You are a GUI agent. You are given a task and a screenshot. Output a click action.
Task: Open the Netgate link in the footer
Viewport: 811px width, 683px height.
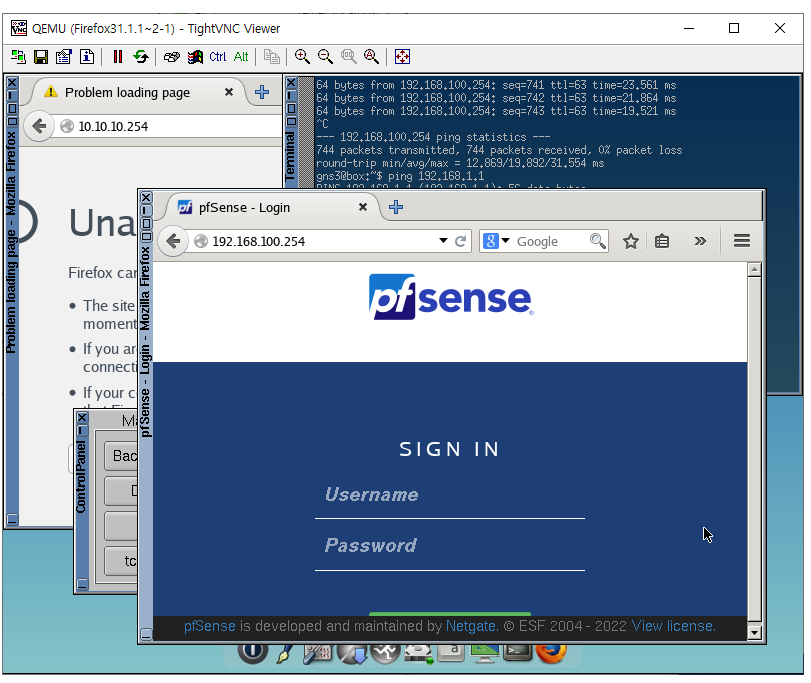[472, 626]
